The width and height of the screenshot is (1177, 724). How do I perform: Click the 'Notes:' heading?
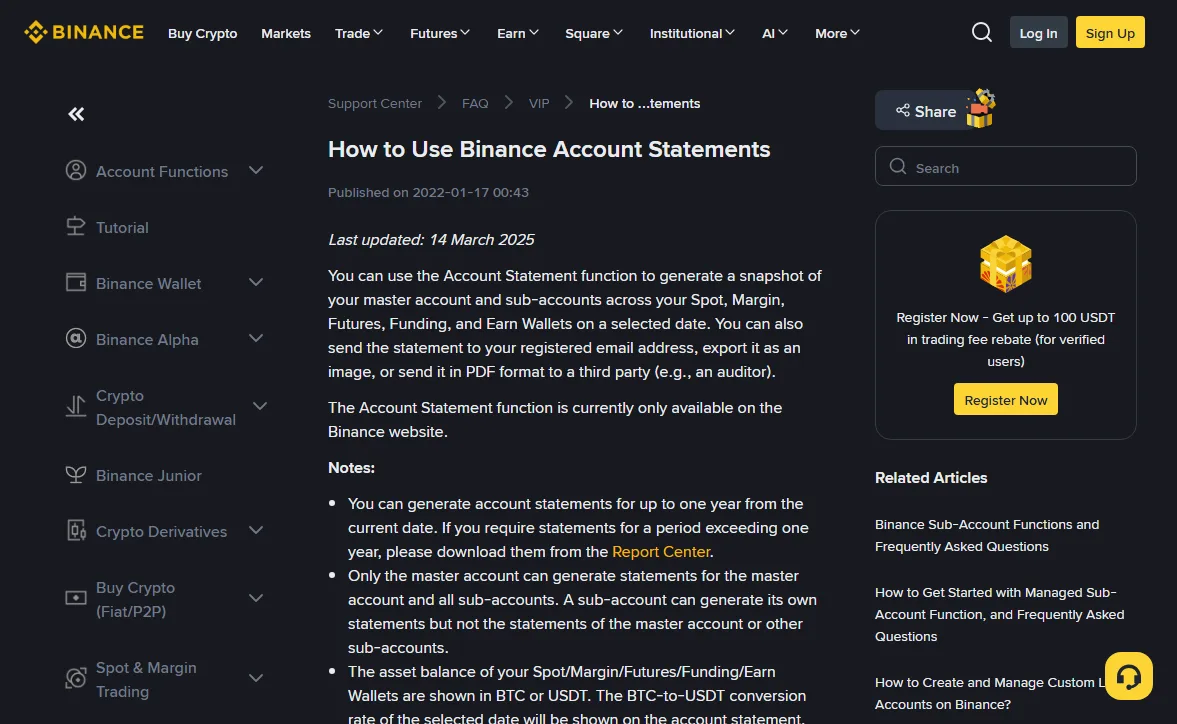coord(351,467)
